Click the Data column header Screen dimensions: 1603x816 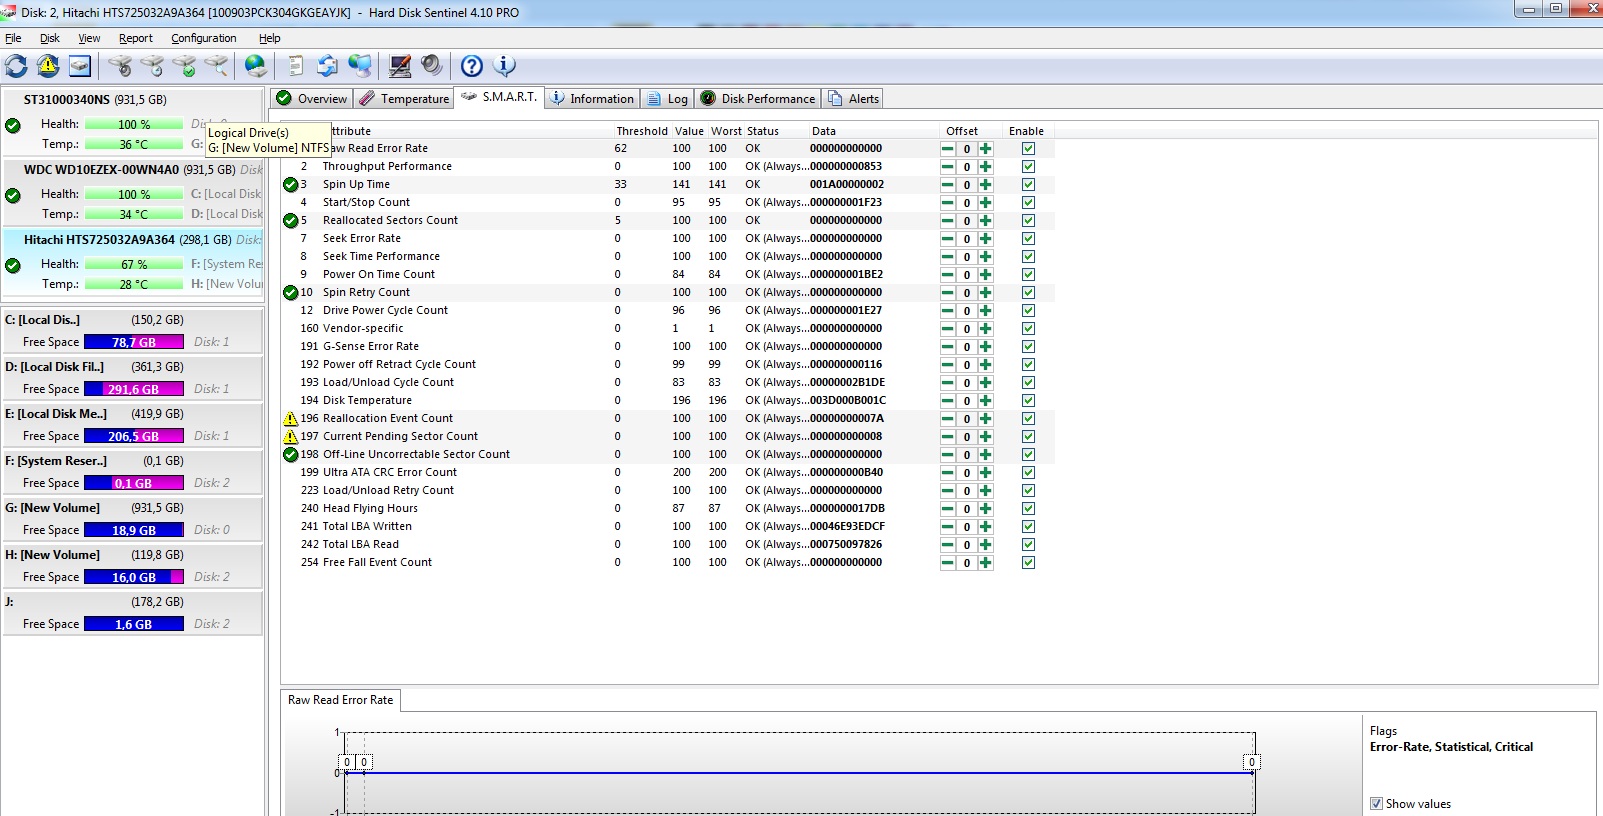[824, 131]
